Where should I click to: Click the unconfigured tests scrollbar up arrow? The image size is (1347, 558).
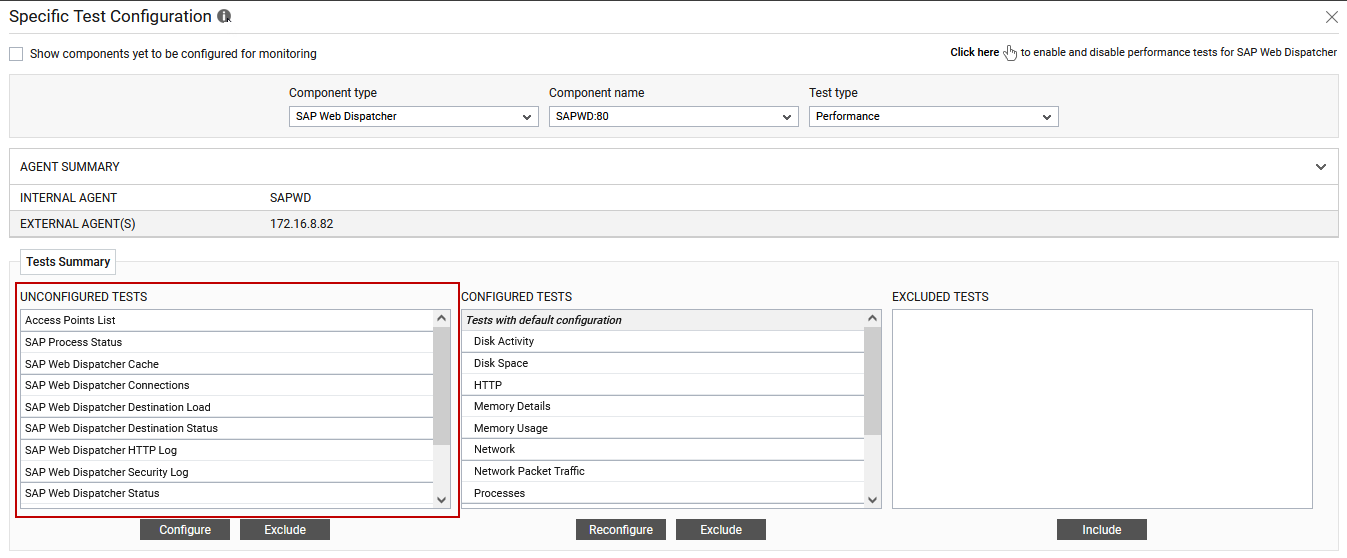pos(442,318)
